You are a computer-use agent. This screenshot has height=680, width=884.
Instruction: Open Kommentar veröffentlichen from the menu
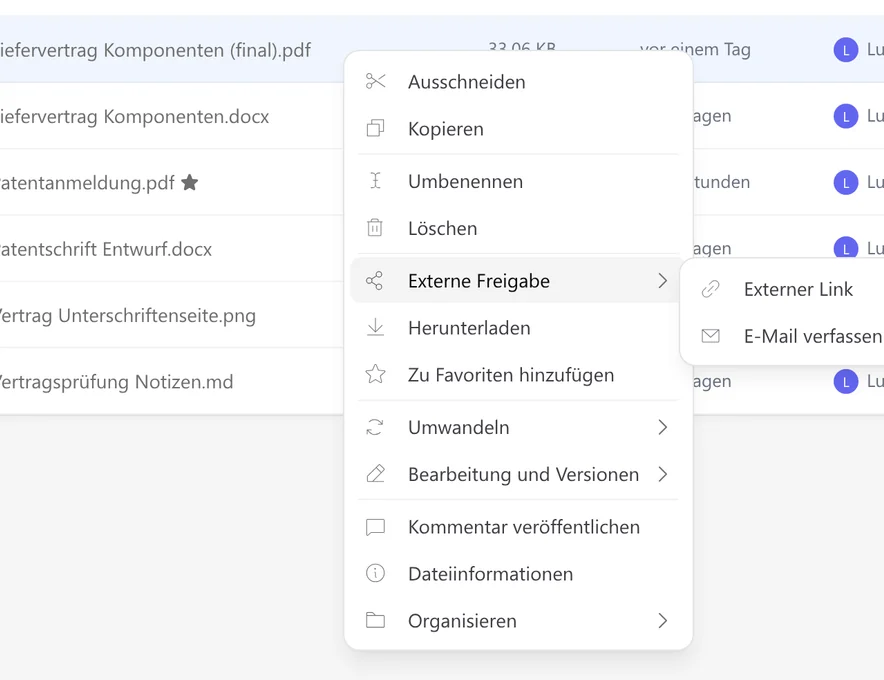(519, 527)
